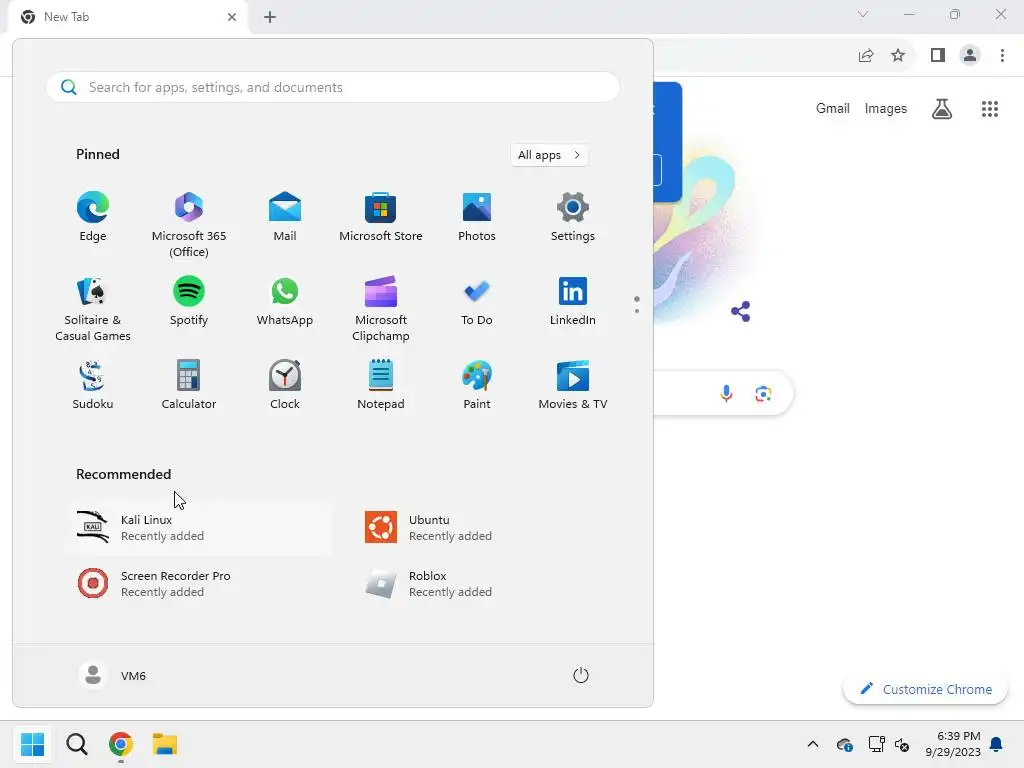Start Solitaire & Casual Games

point(93,309)
